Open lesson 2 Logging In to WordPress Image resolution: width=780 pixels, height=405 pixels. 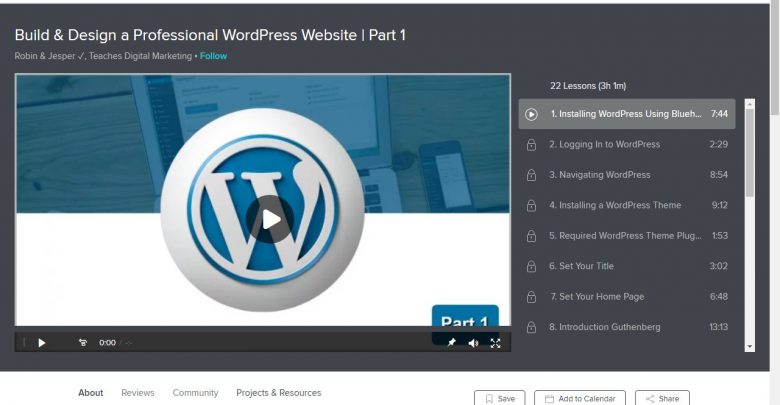[627, 144]
